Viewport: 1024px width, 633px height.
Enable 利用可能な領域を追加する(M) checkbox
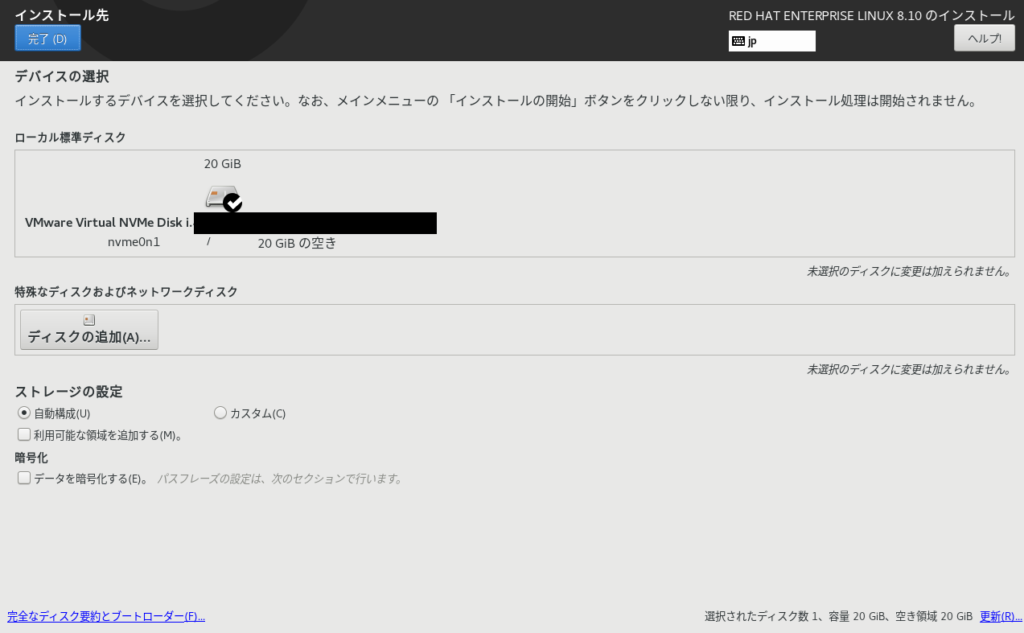click(x=24, y=435)
